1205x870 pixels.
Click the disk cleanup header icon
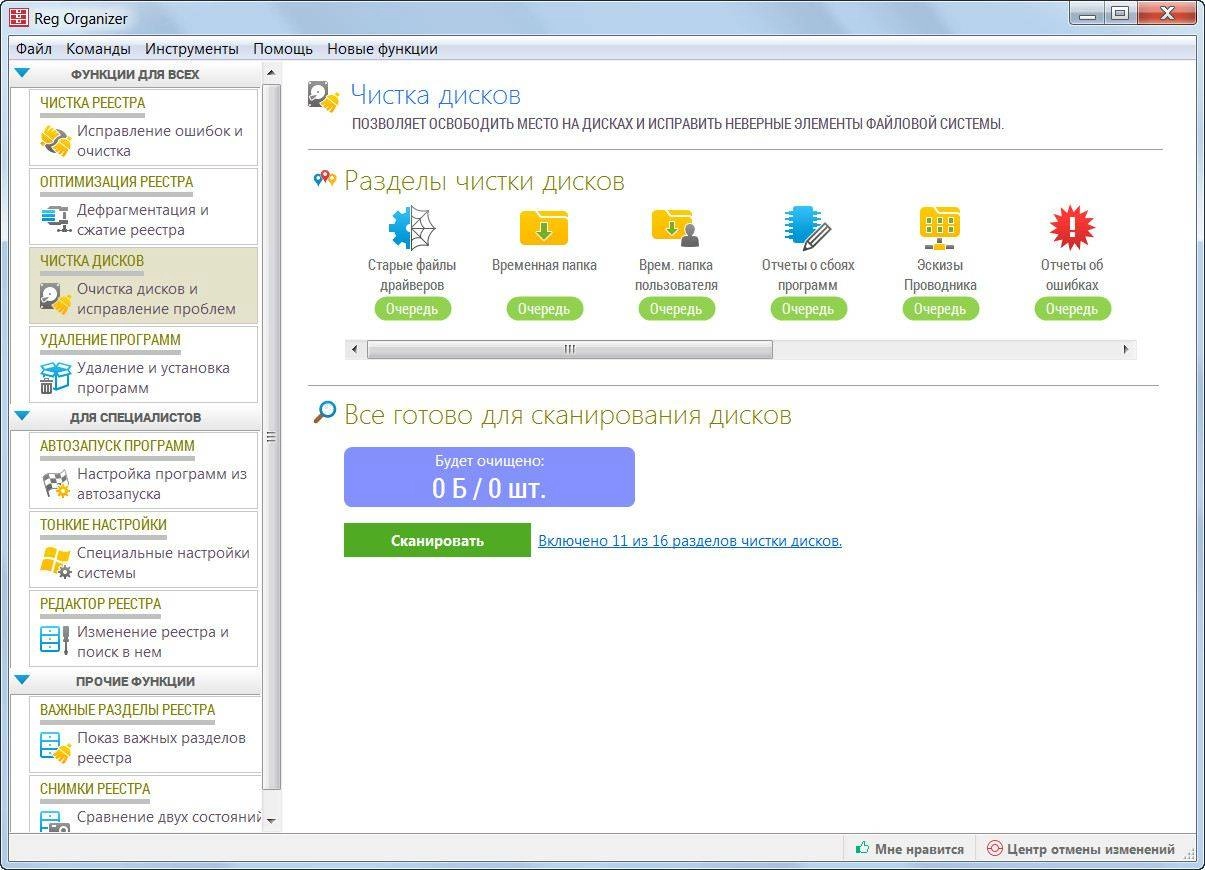(x=324, y=96)
